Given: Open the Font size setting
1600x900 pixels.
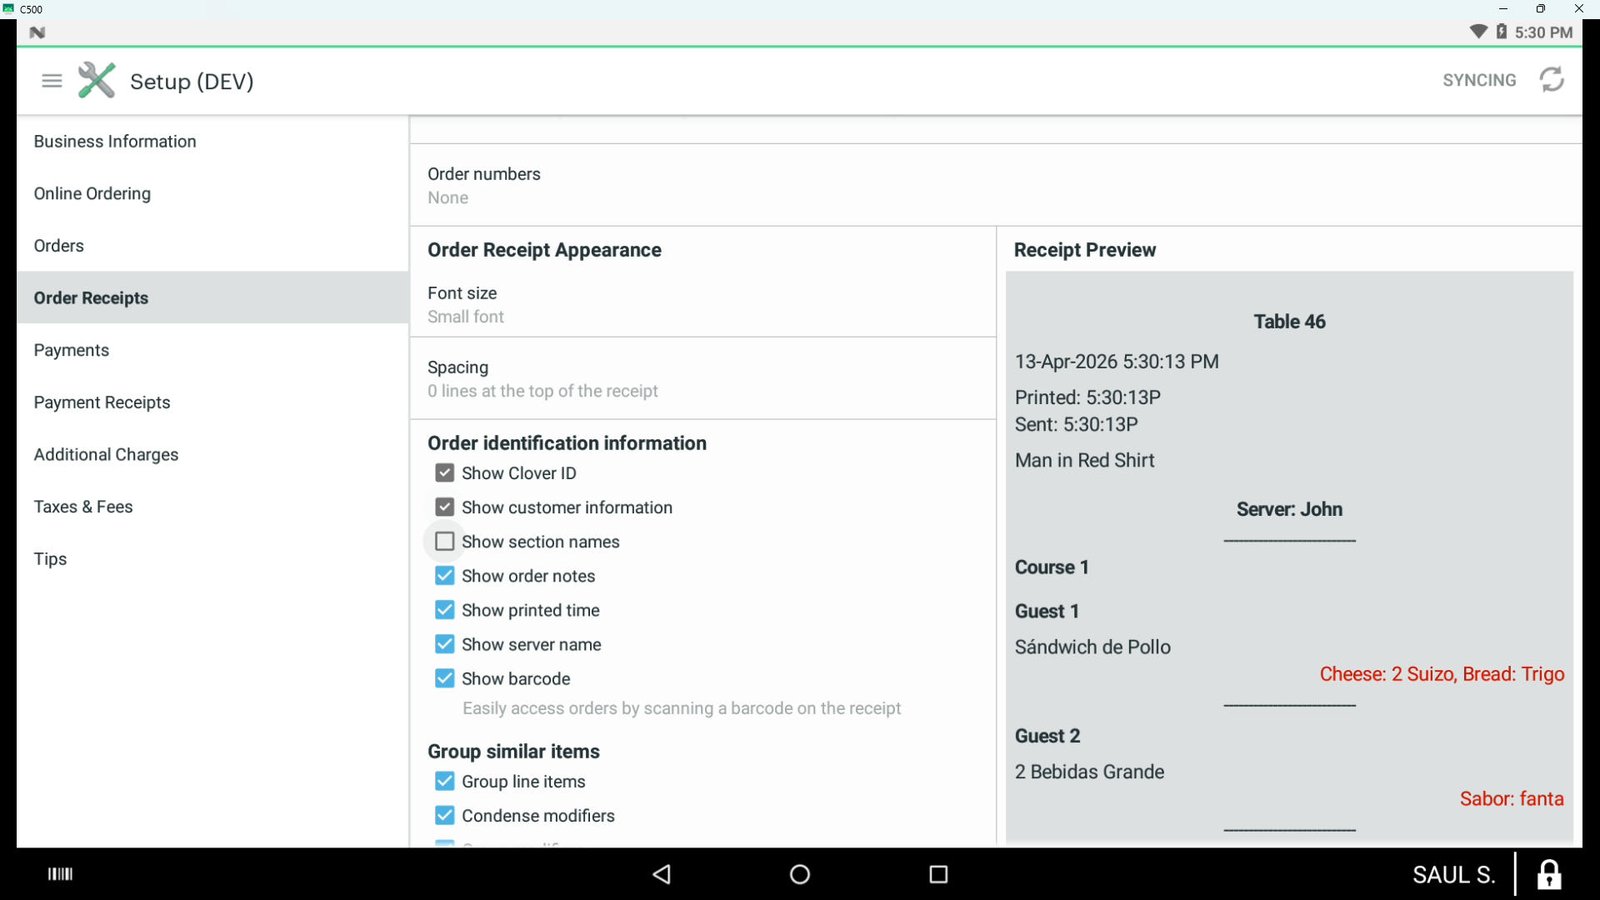Looking at the screenshot, I should 703,305.
